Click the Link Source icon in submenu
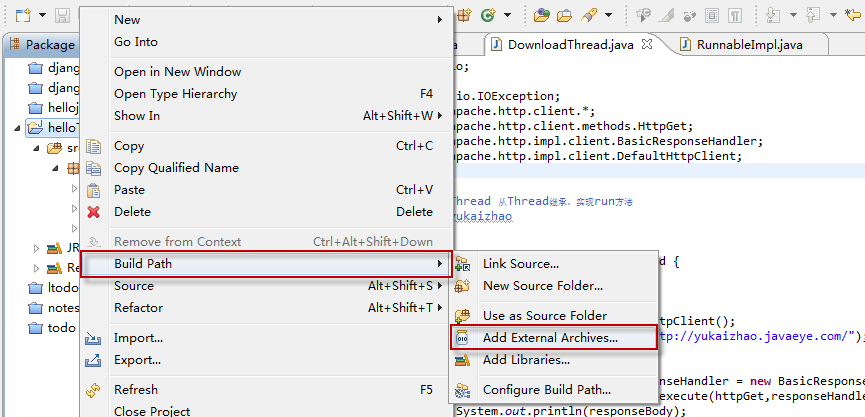Screen dimensions: 865x417 click(463, 264)
